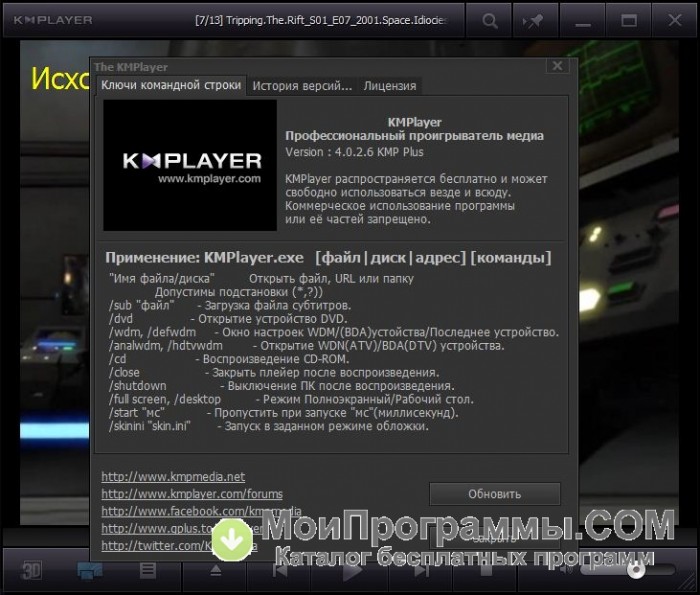Click the playing file title in title bar

click(x=321, y=21)
